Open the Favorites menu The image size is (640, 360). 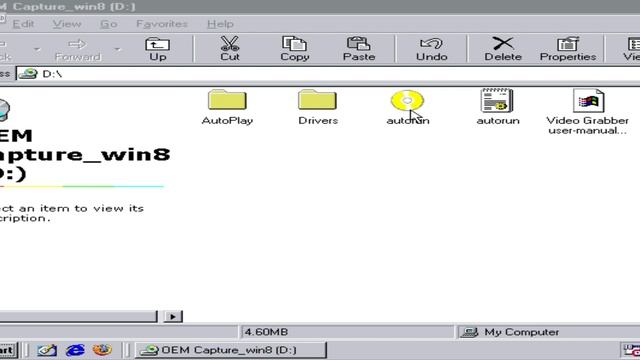[x=162, y=24]
